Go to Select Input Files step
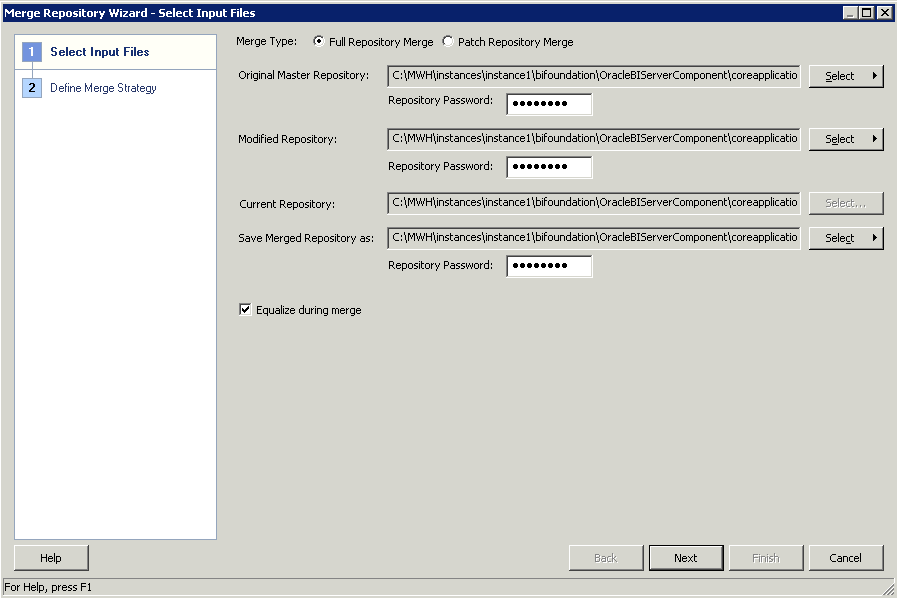 [x=100, y=52]
